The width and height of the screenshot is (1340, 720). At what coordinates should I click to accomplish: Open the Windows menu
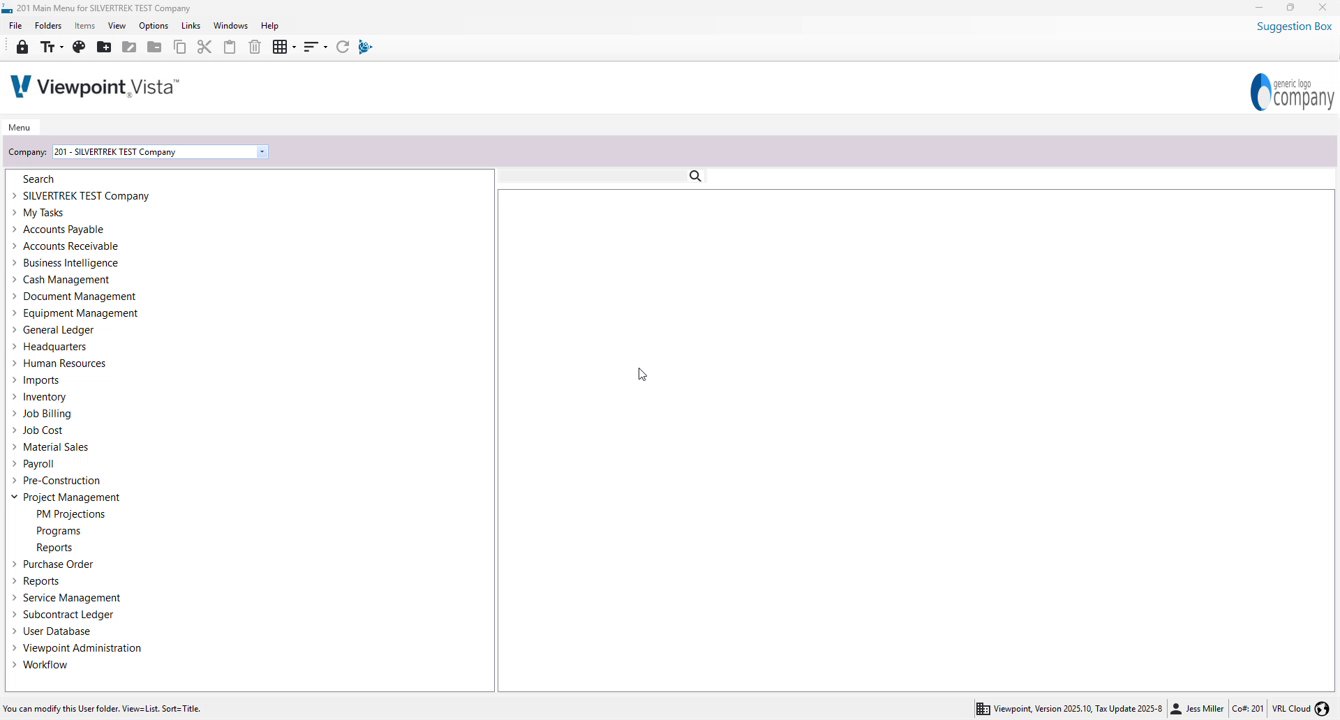point(230,26)
